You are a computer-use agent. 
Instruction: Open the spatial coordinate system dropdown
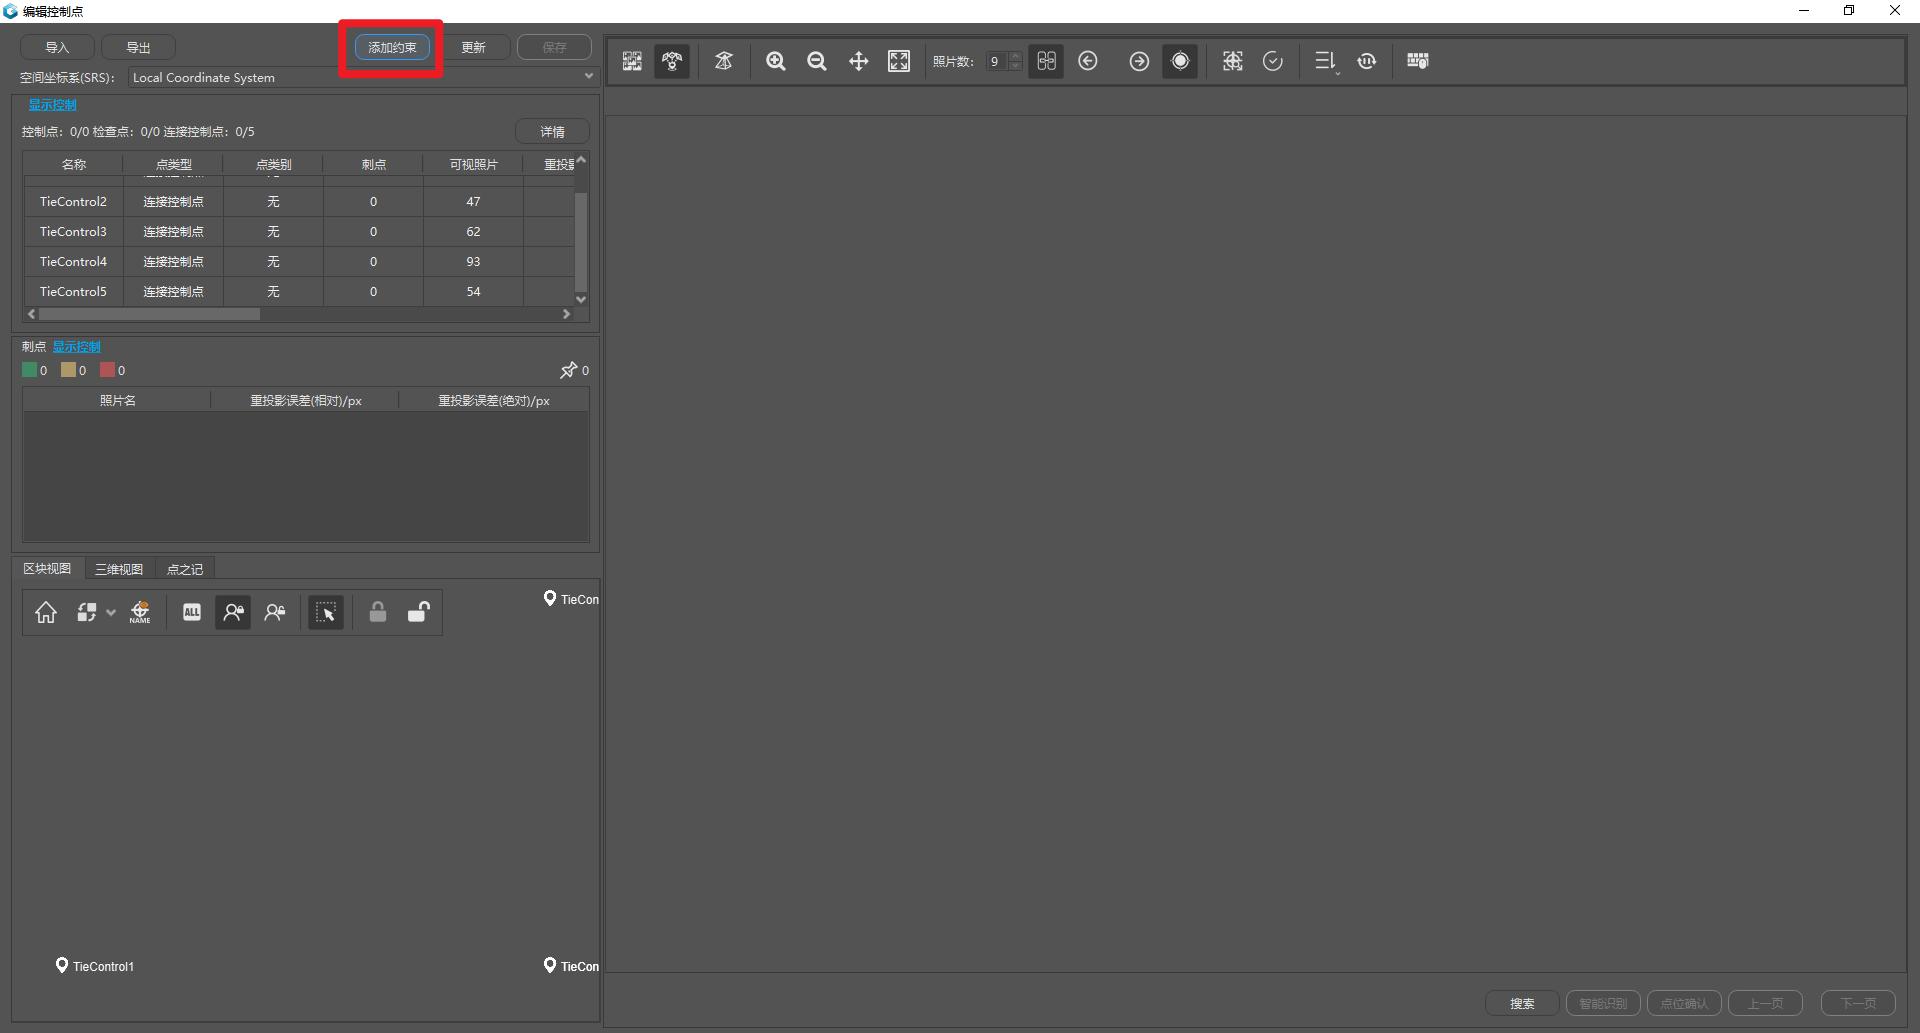coord(362,77)
